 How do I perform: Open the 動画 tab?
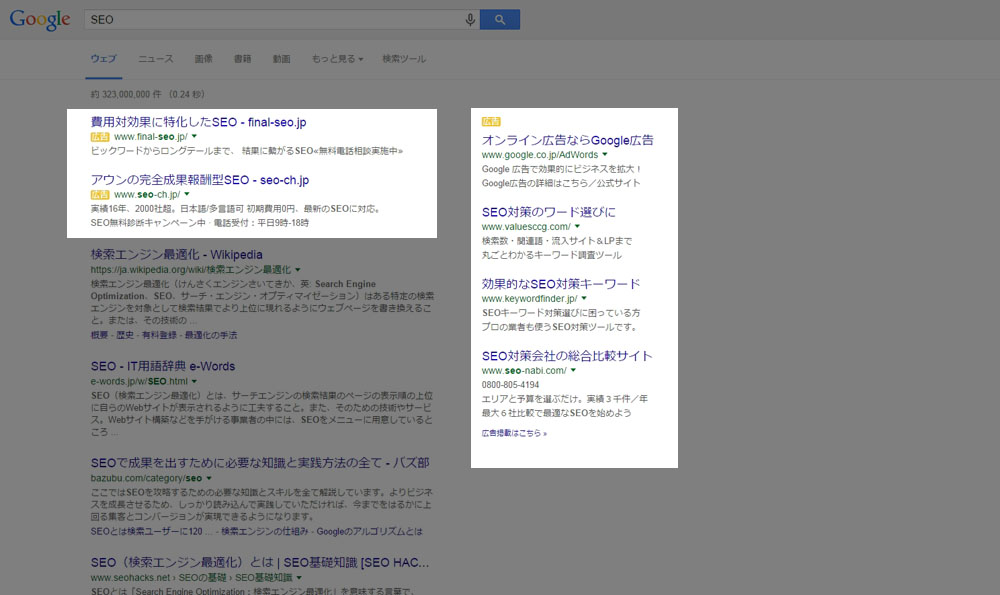click(x=281, y=59)
